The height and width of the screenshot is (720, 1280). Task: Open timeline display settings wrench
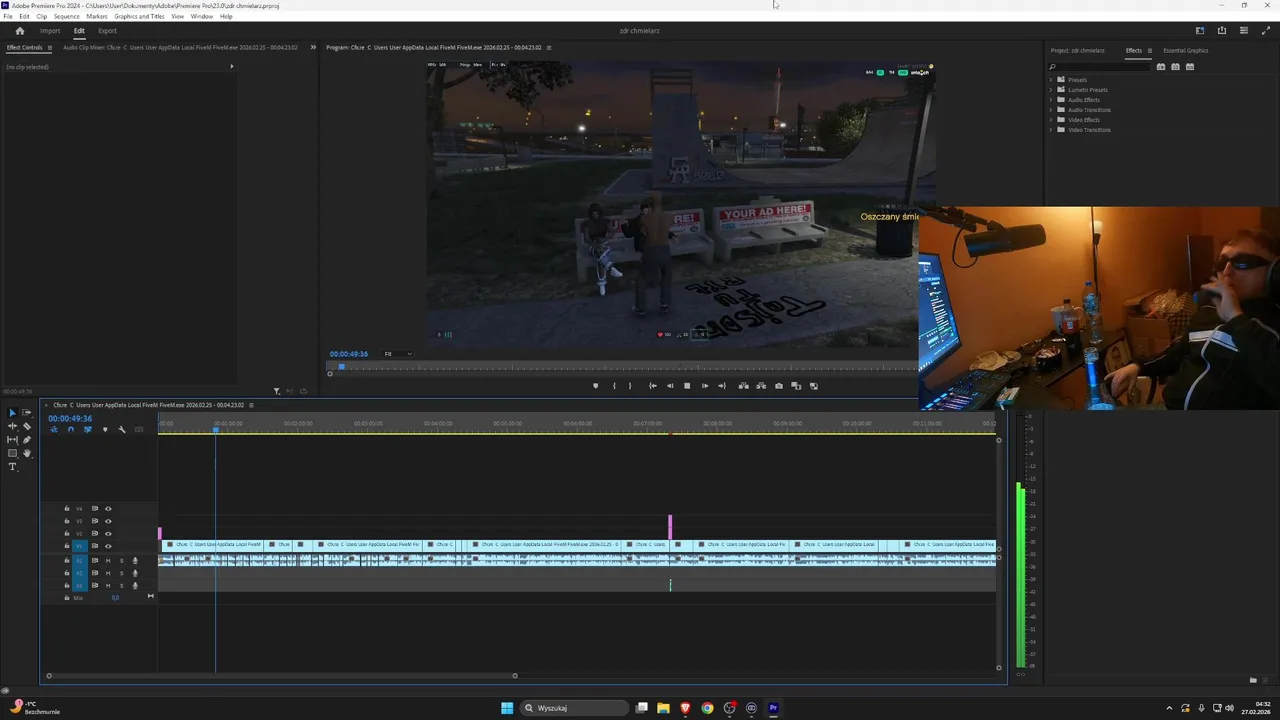click(122, 430)
